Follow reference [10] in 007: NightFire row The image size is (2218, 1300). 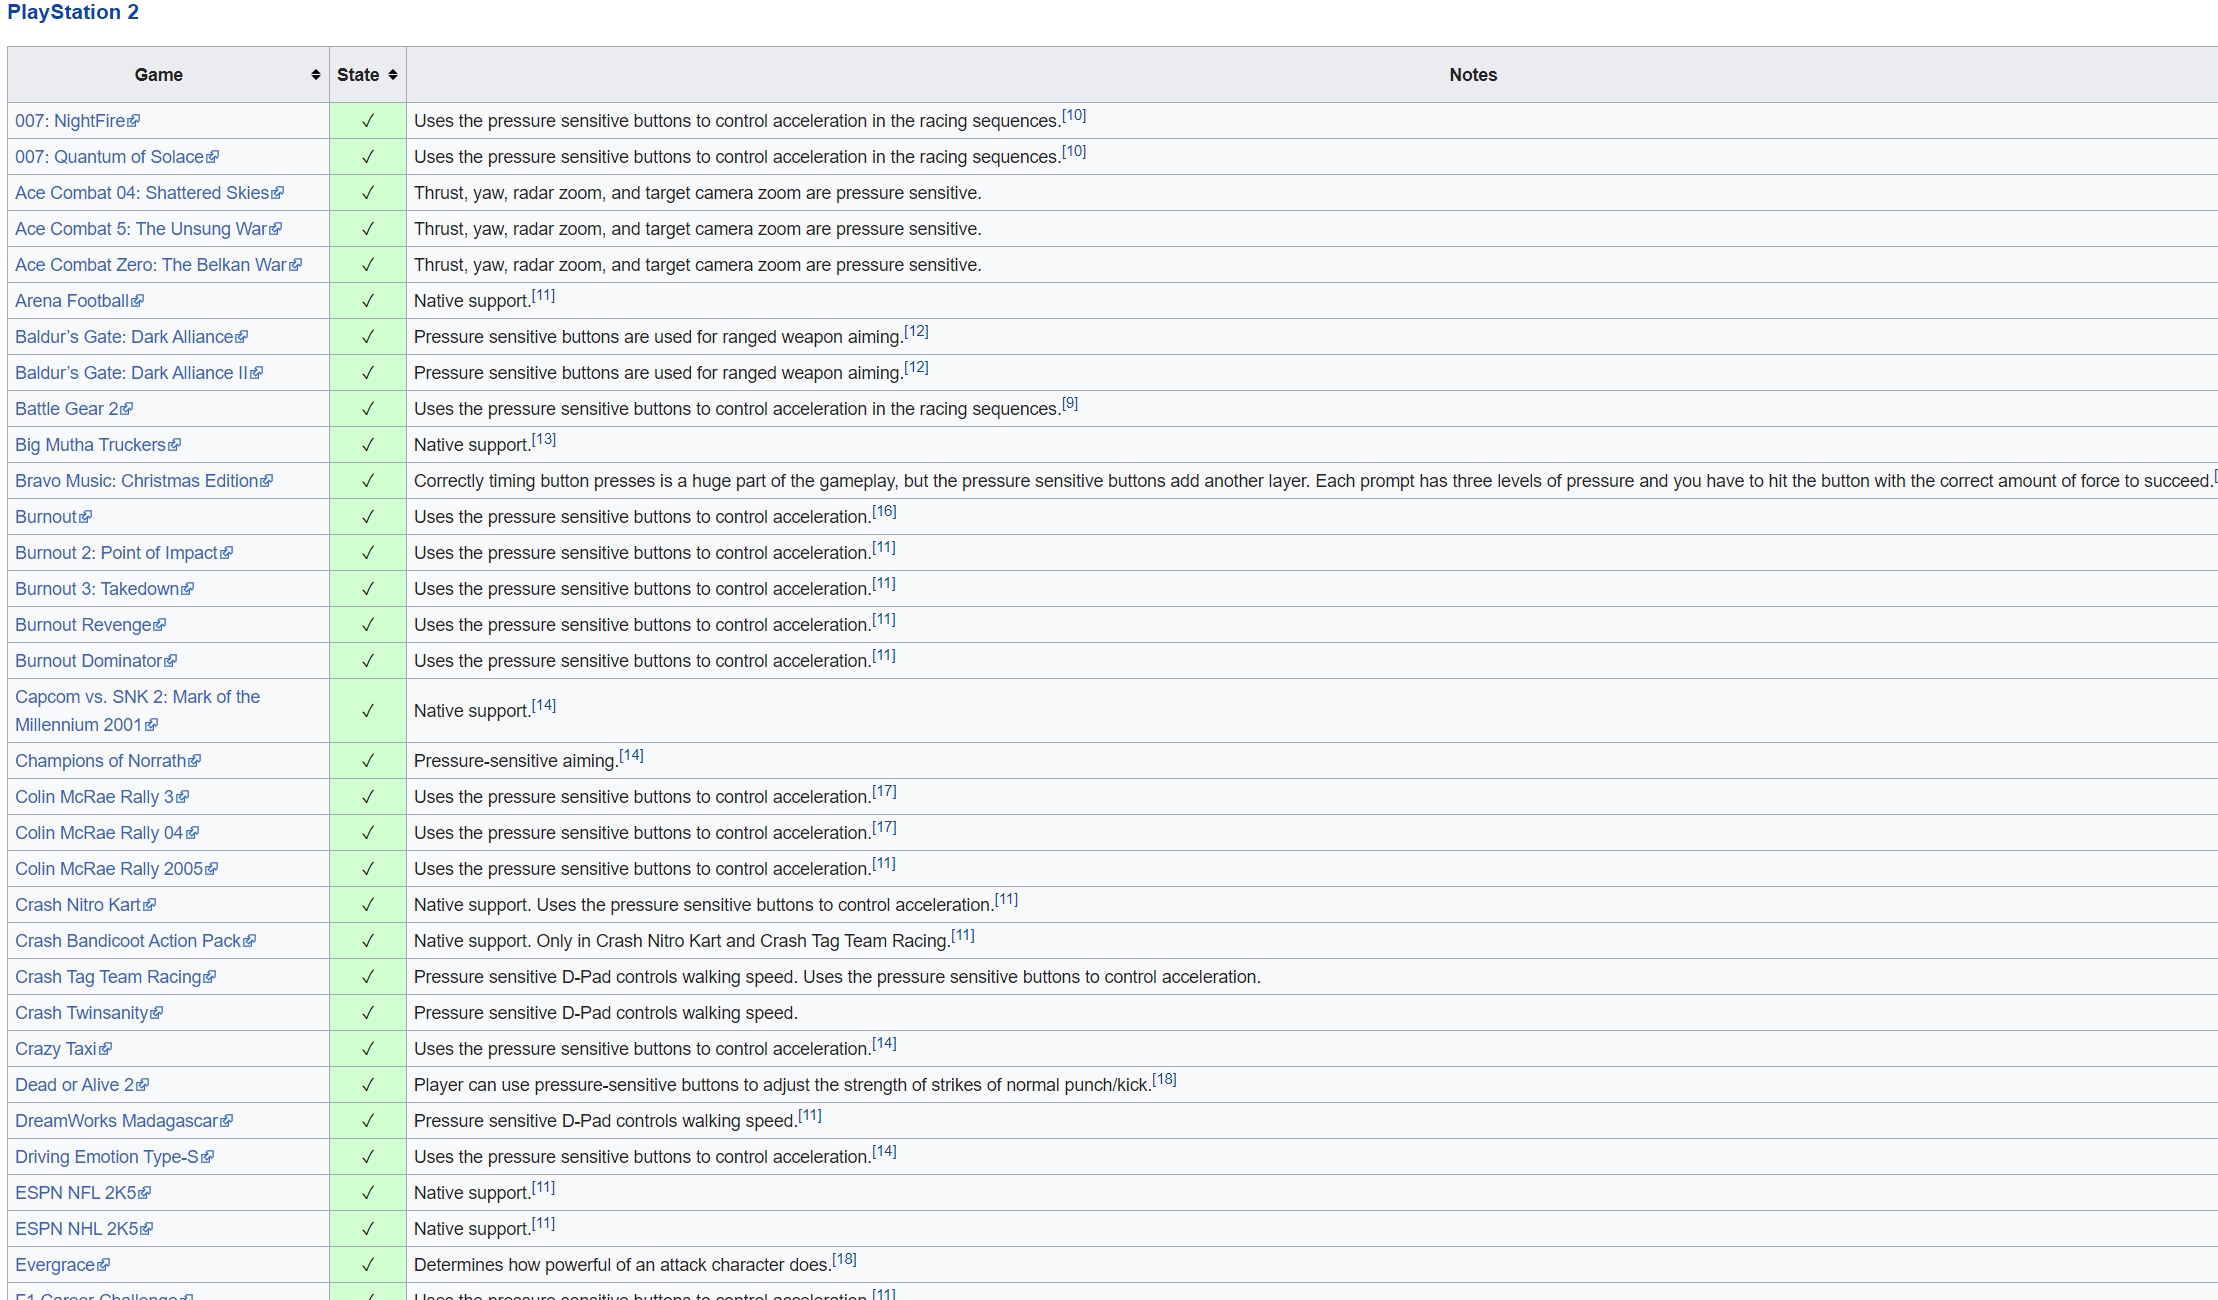click(1074, 116)
